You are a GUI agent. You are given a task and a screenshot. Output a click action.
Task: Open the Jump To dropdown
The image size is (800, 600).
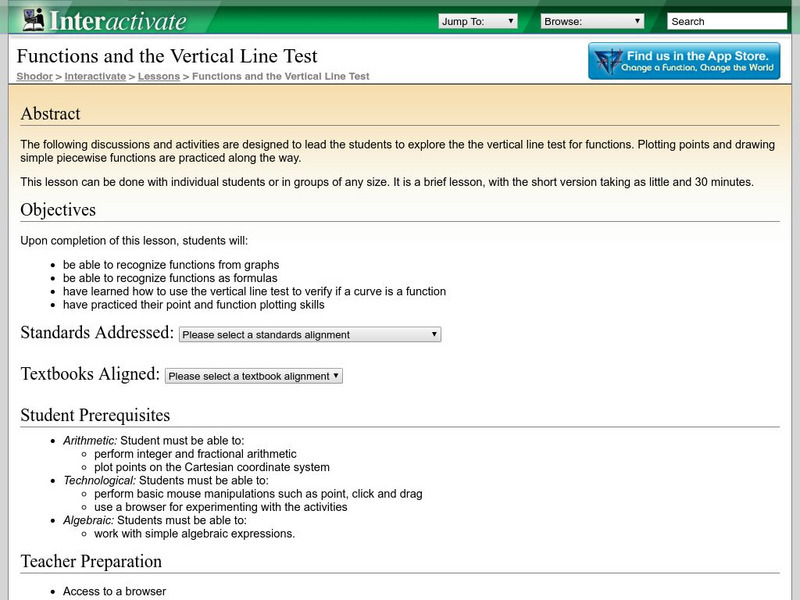[x=478, y=21]
